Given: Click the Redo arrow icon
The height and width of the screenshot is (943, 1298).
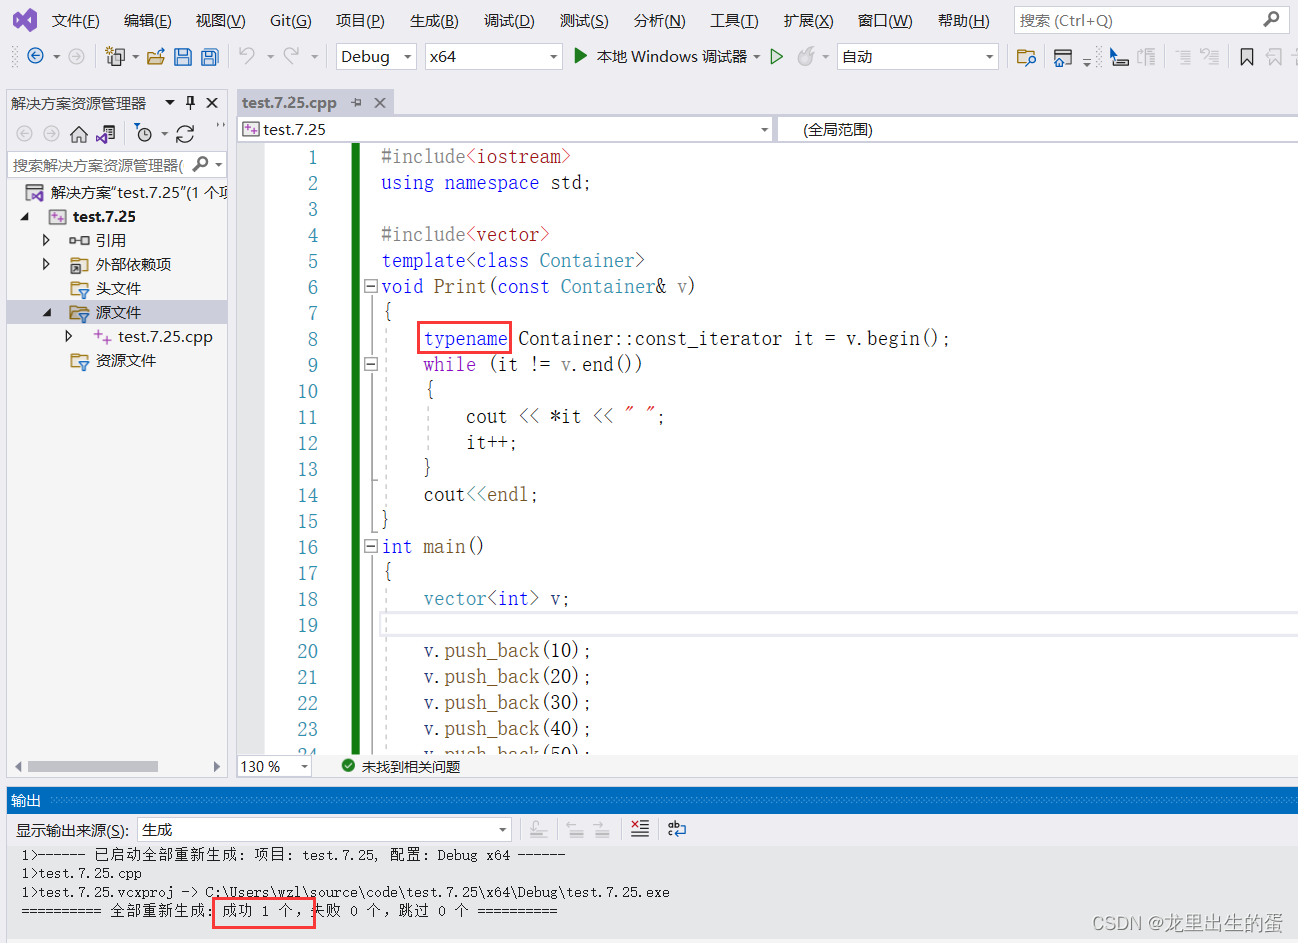Looking at the screenshot, I should 291,56.
